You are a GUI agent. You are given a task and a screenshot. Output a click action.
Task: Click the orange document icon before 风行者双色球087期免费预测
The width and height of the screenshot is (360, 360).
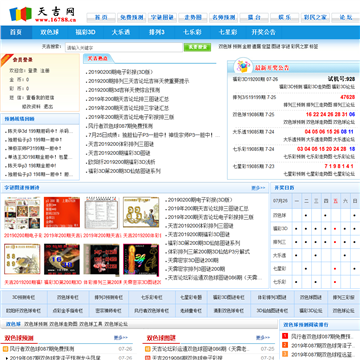point(5,349)
